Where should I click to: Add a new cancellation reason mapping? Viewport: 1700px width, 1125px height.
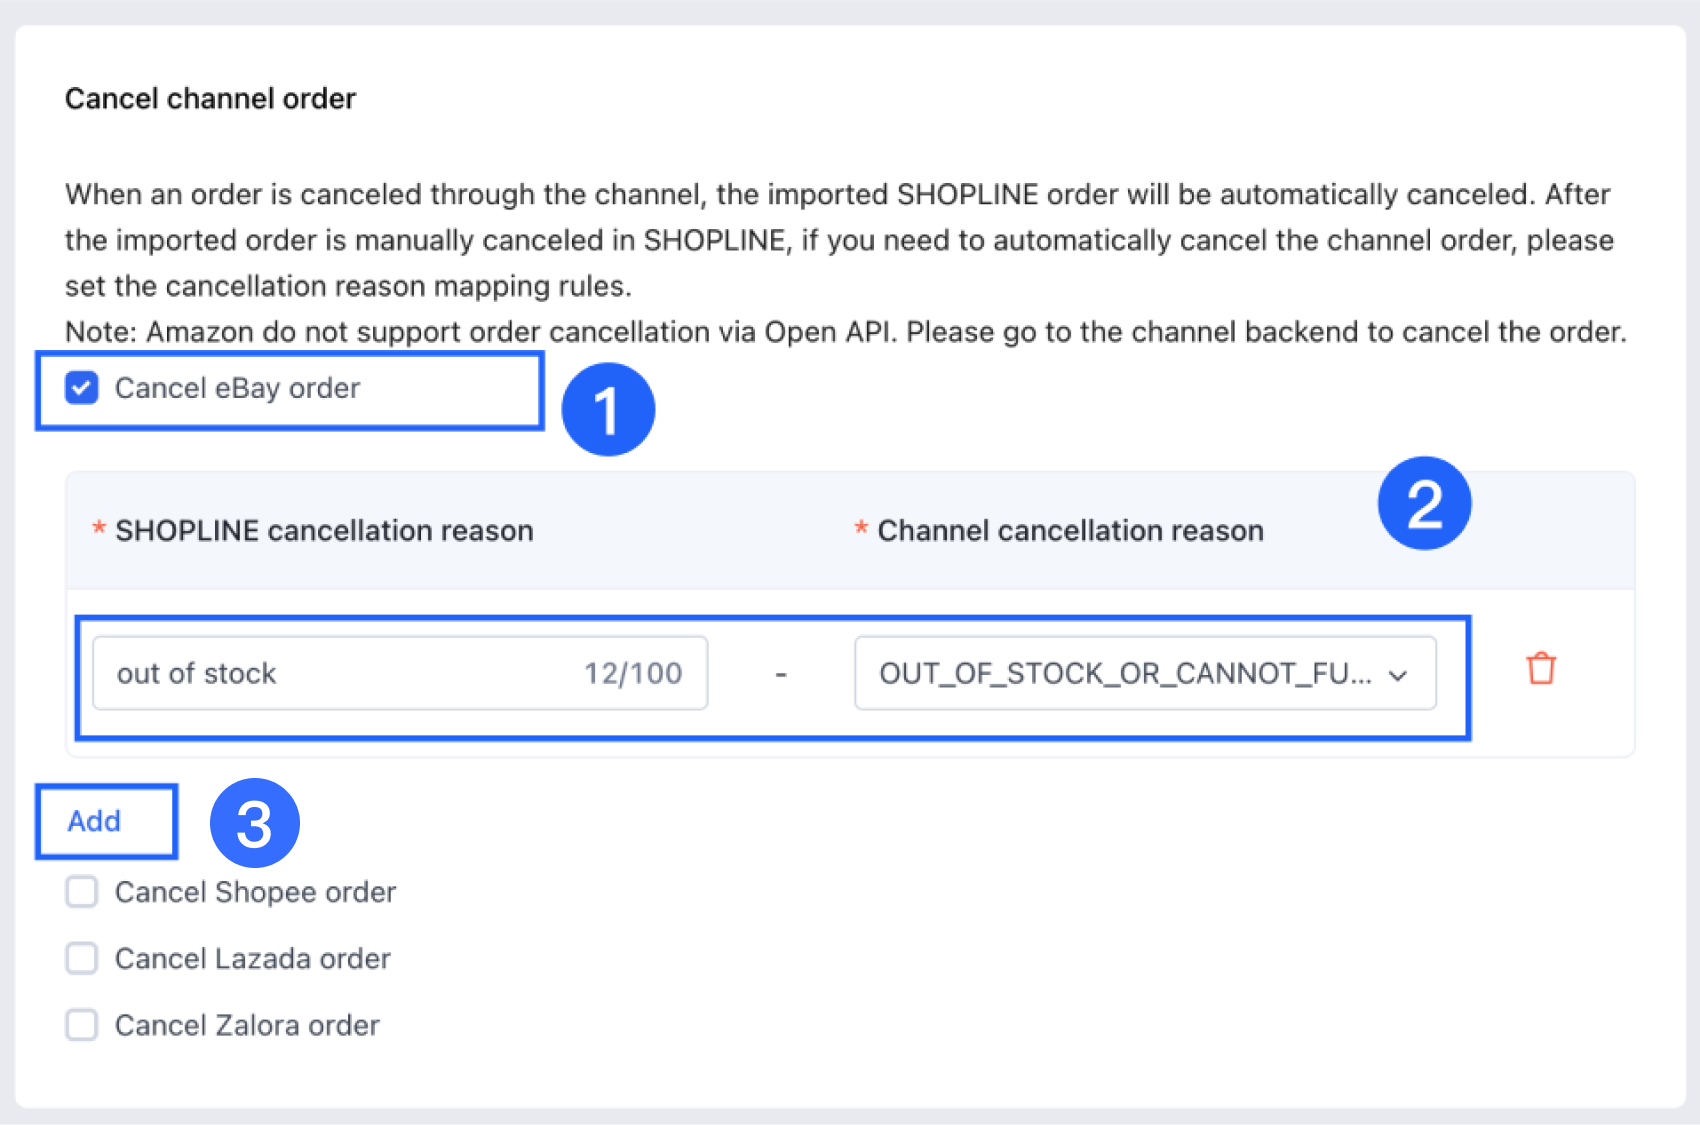pyautogui.click(x=94, y=821)
